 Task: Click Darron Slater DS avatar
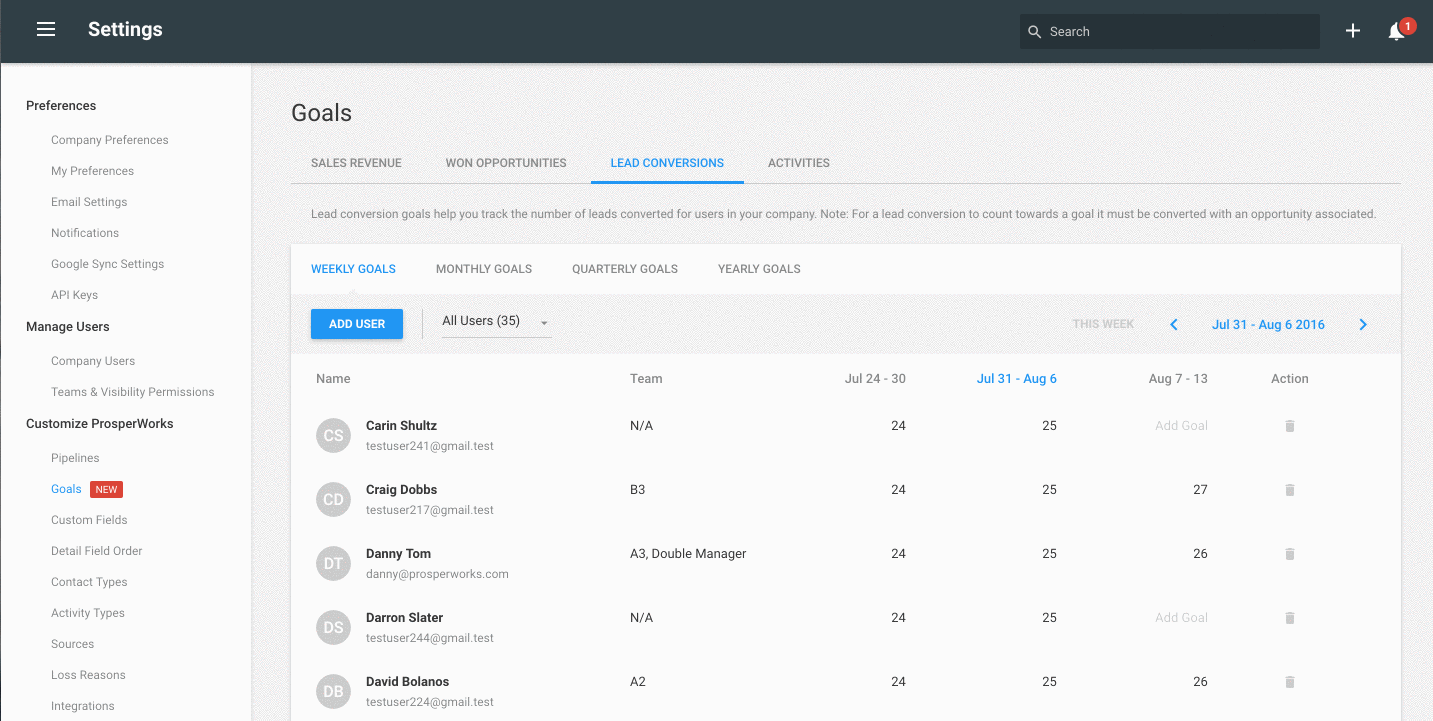pyautogui.click(x=334, y=627)
